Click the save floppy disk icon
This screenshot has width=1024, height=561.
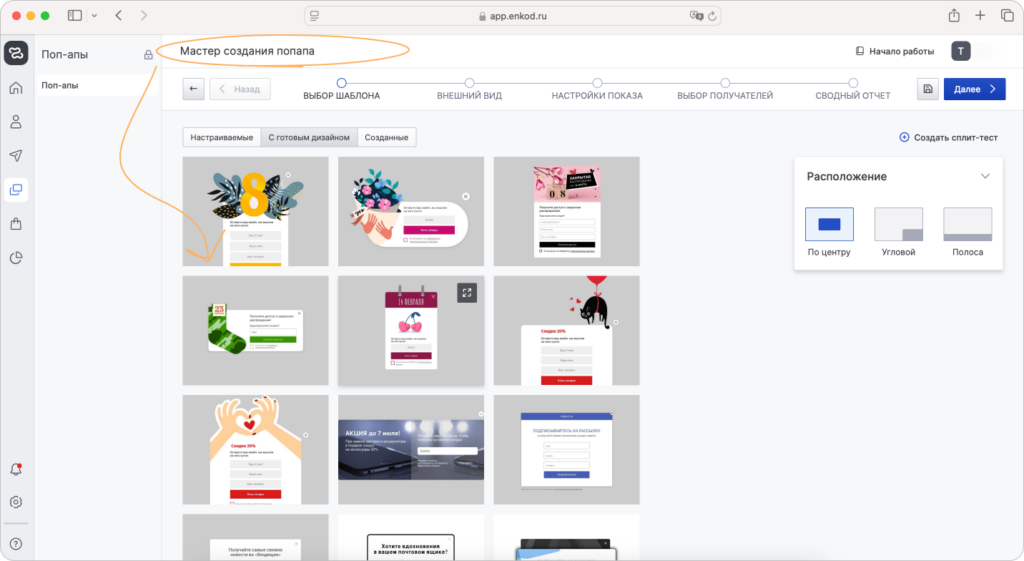click(927, 89)
